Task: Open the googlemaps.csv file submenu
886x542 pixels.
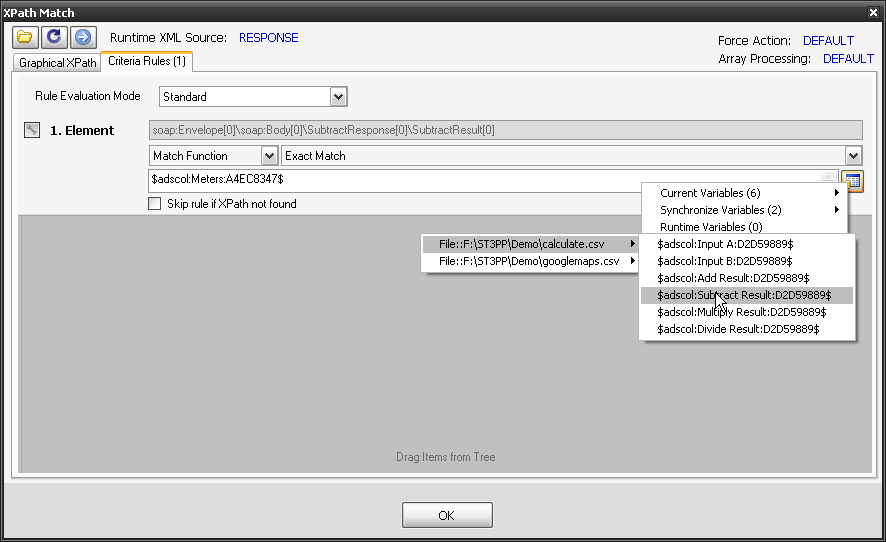Action: click(x=530, y=261)
